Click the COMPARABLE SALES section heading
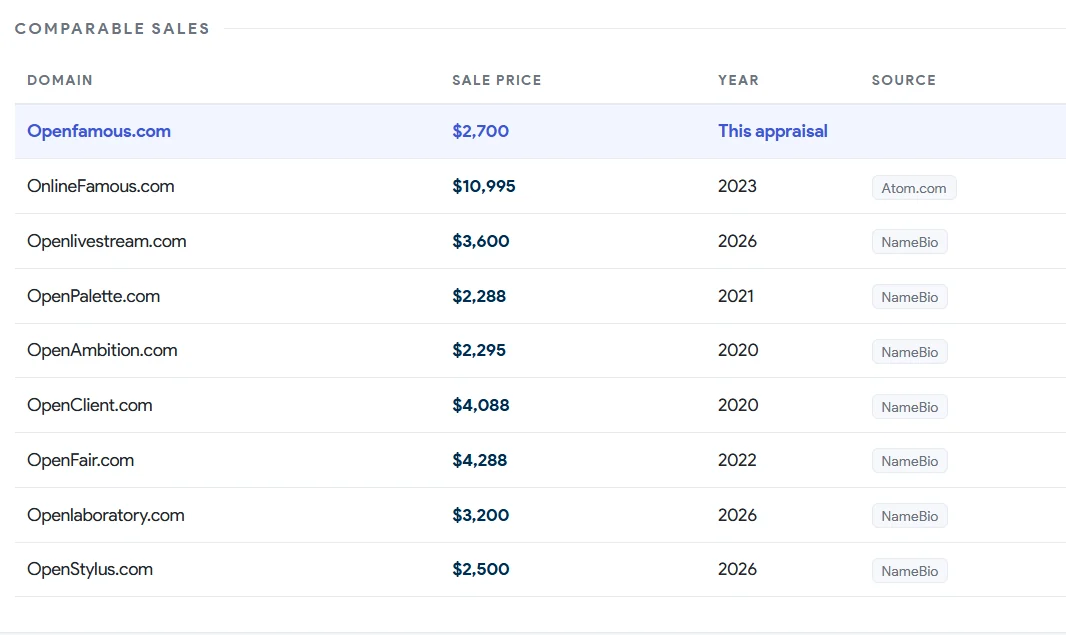This screenshot has height=635, width=1066. point(112,29)
